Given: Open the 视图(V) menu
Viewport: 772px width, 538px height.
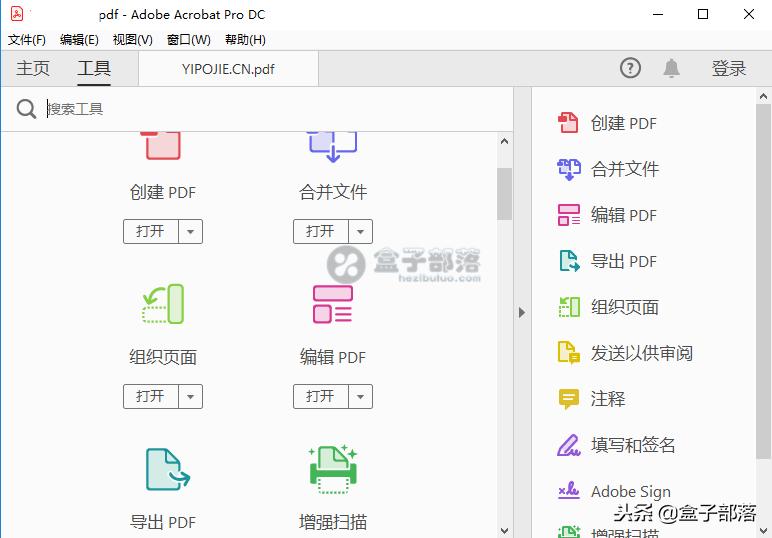Looking at the screenshot, I should [132, 40].
